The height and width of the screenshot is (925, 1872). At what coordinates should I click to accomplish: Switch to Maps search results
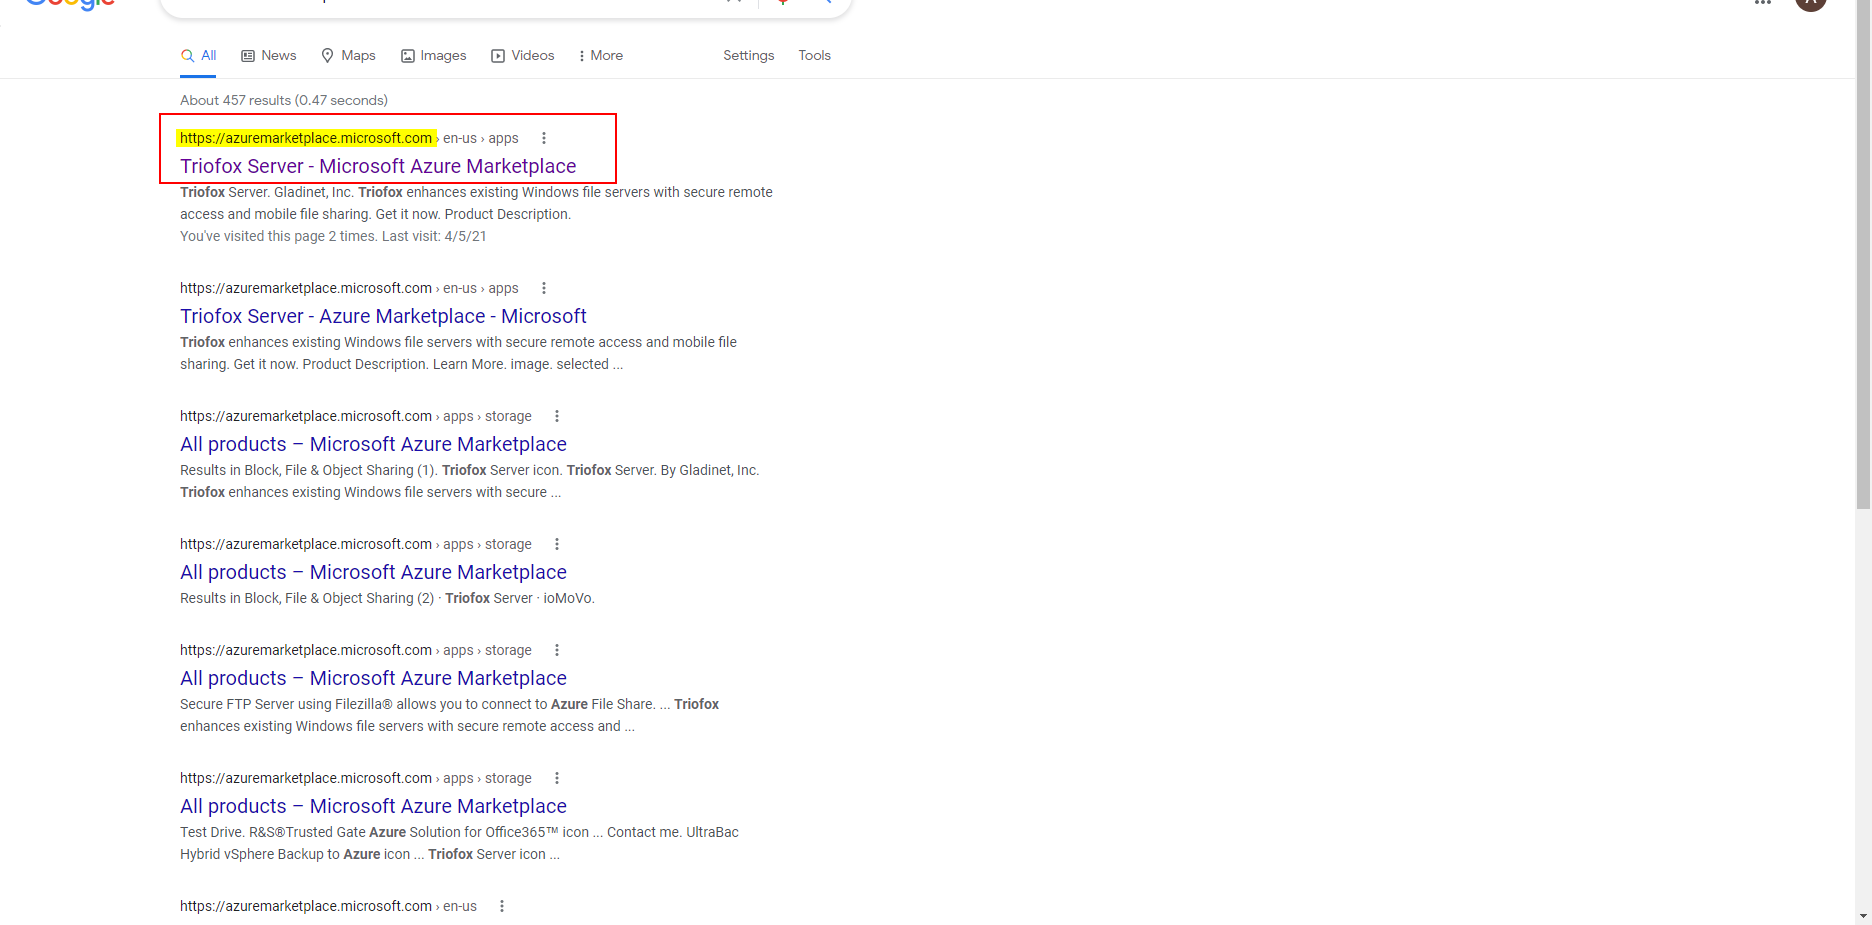point(348,56)
